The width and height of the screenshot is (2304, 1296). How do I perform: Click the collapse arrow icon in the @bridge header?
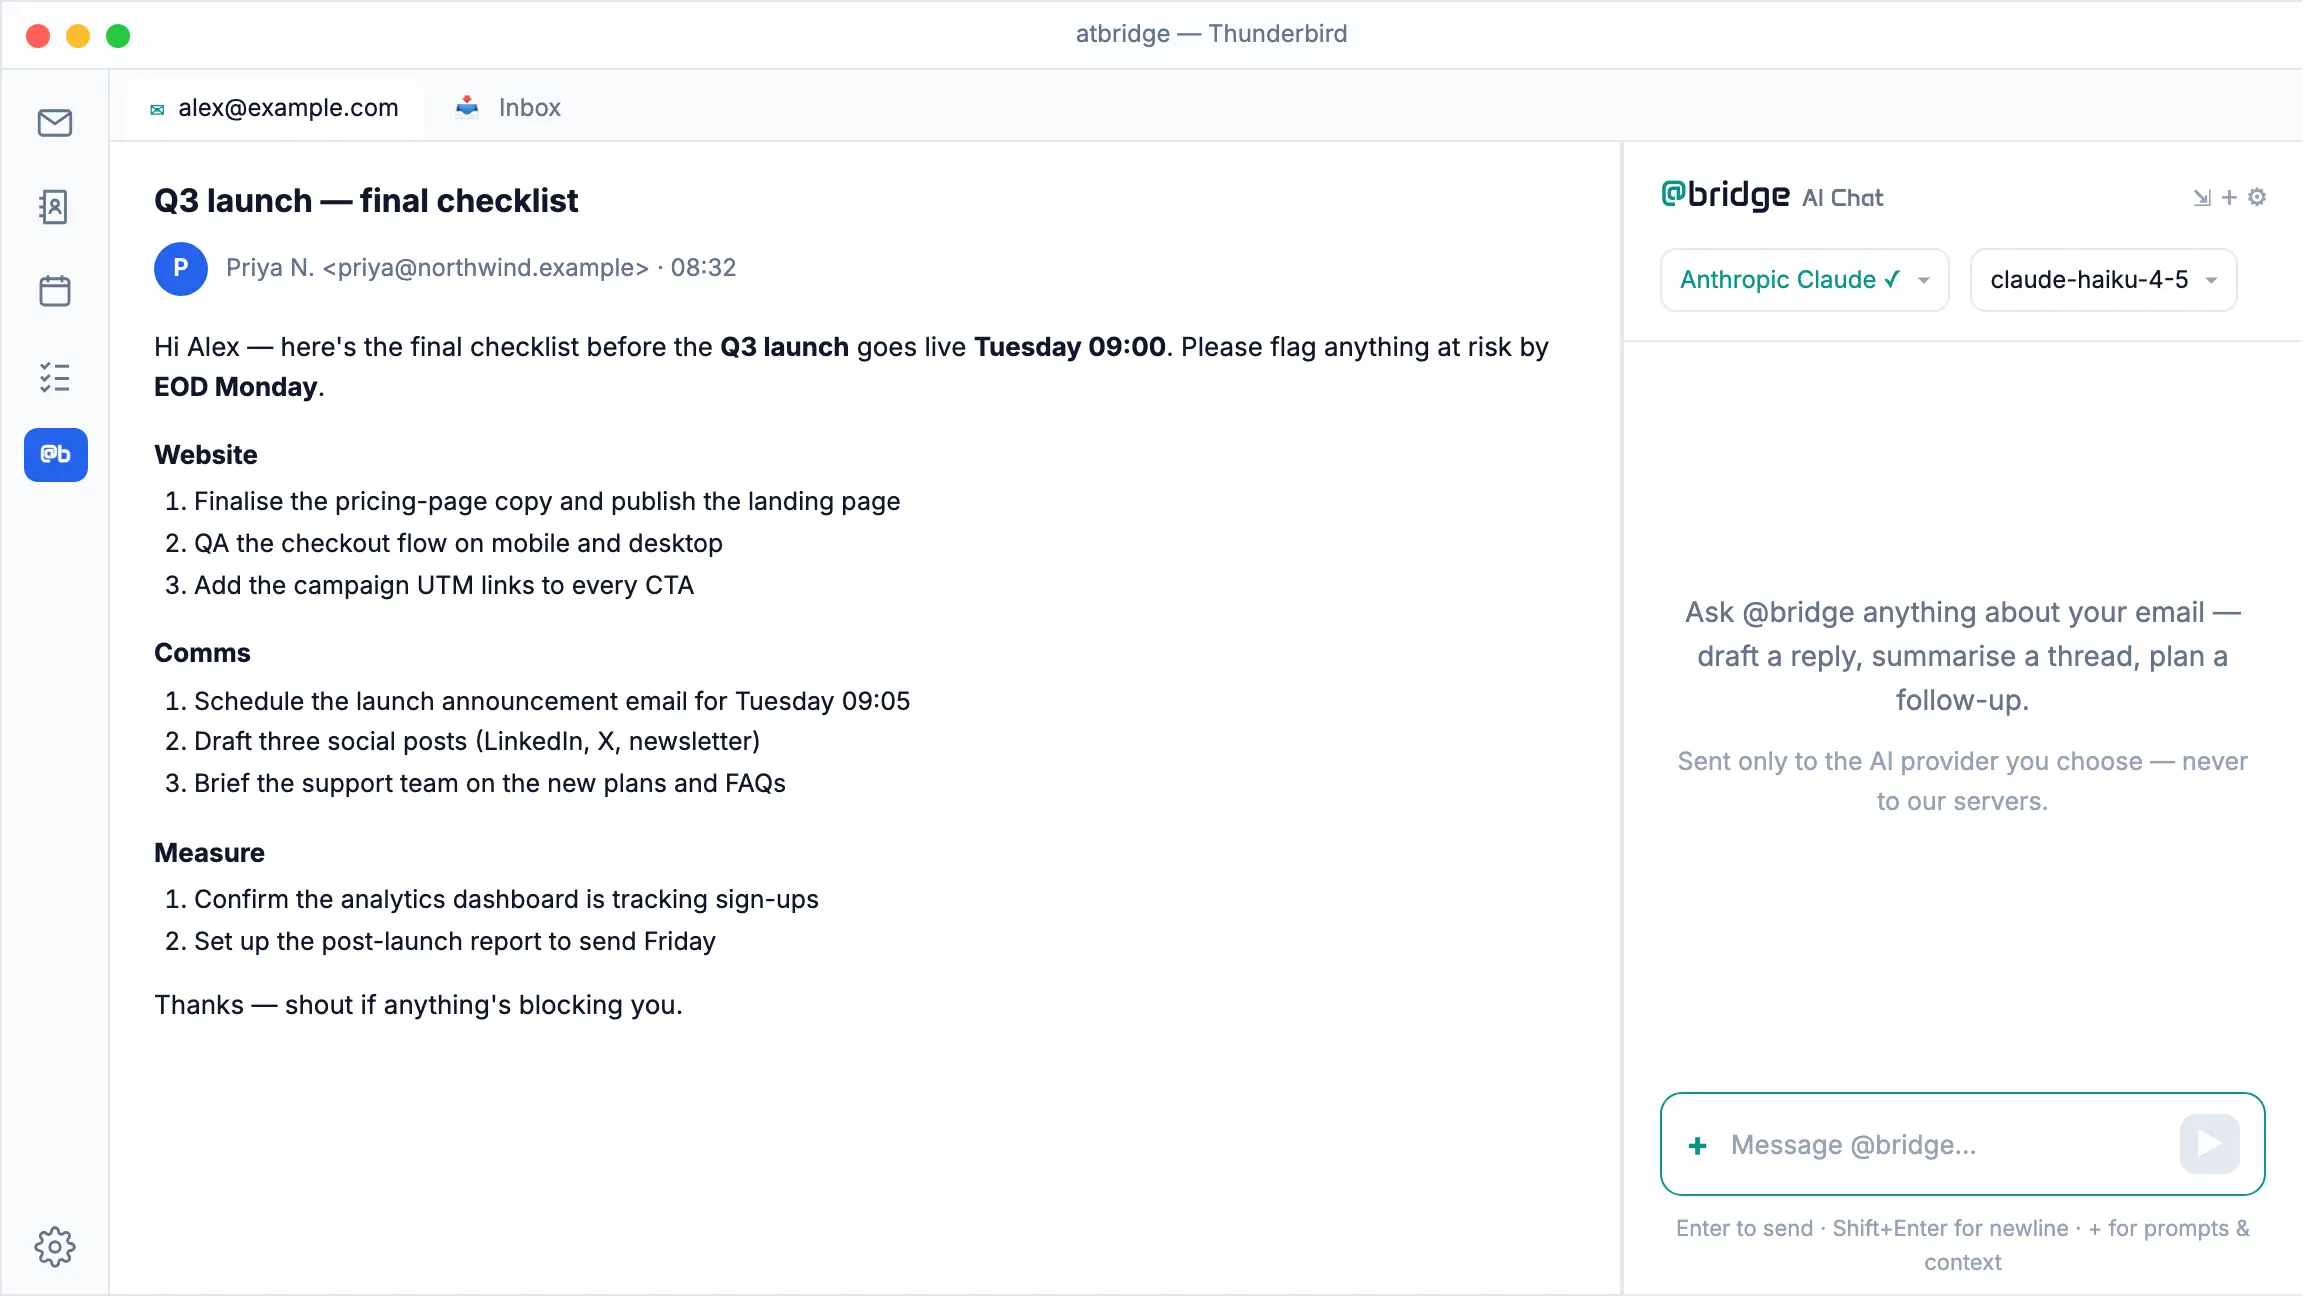tap(2202, 198)
